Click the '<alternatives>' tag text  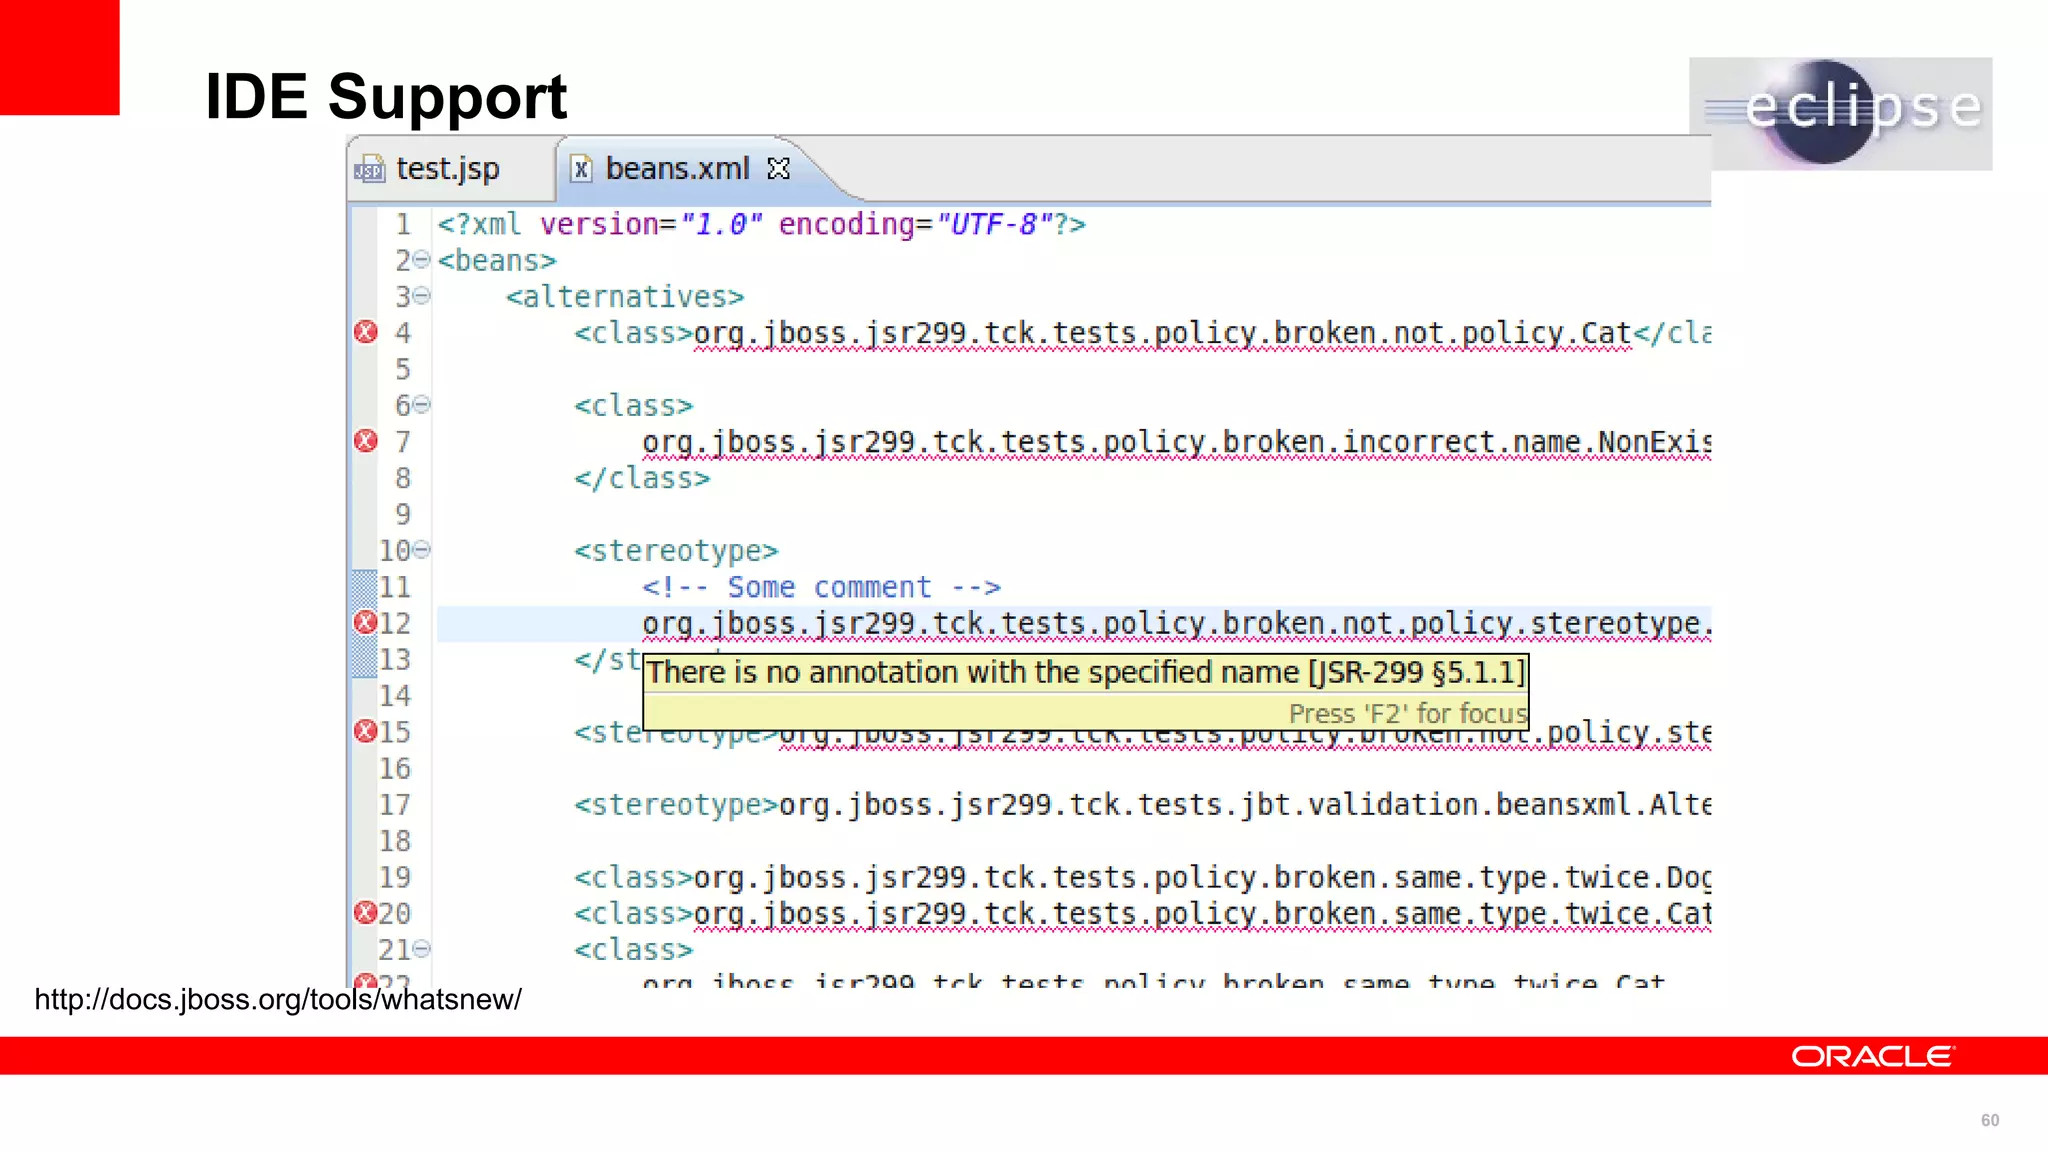[625, 297]
